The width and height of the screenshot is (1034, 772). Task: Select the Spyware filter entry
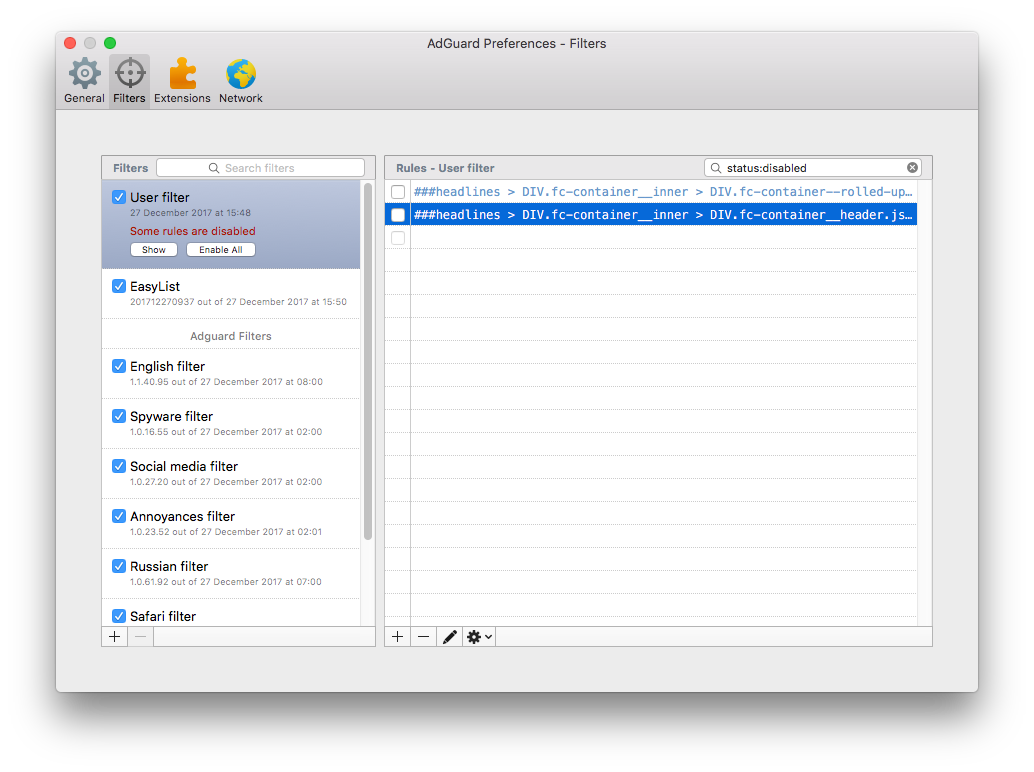point(231,423)
